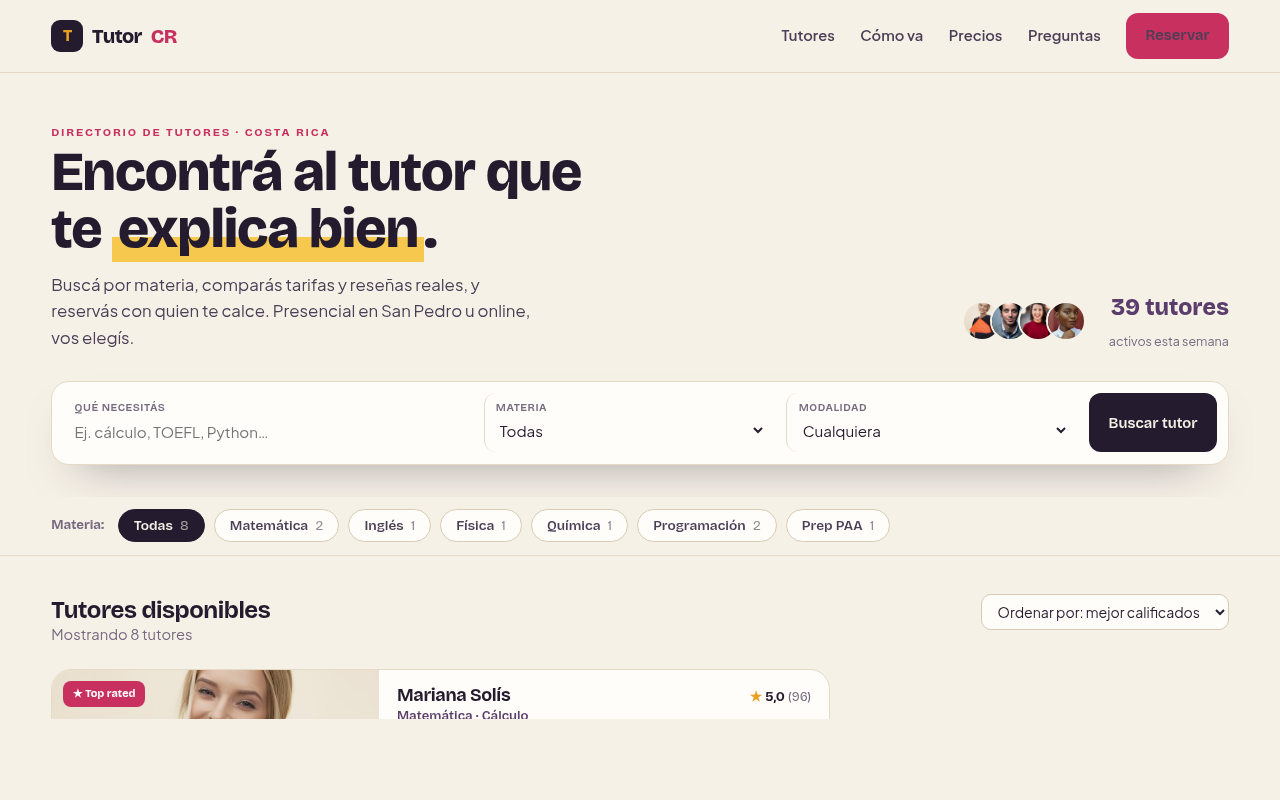
Task: Click the second tutor avatar in the group
Action: click(1010, 321)
